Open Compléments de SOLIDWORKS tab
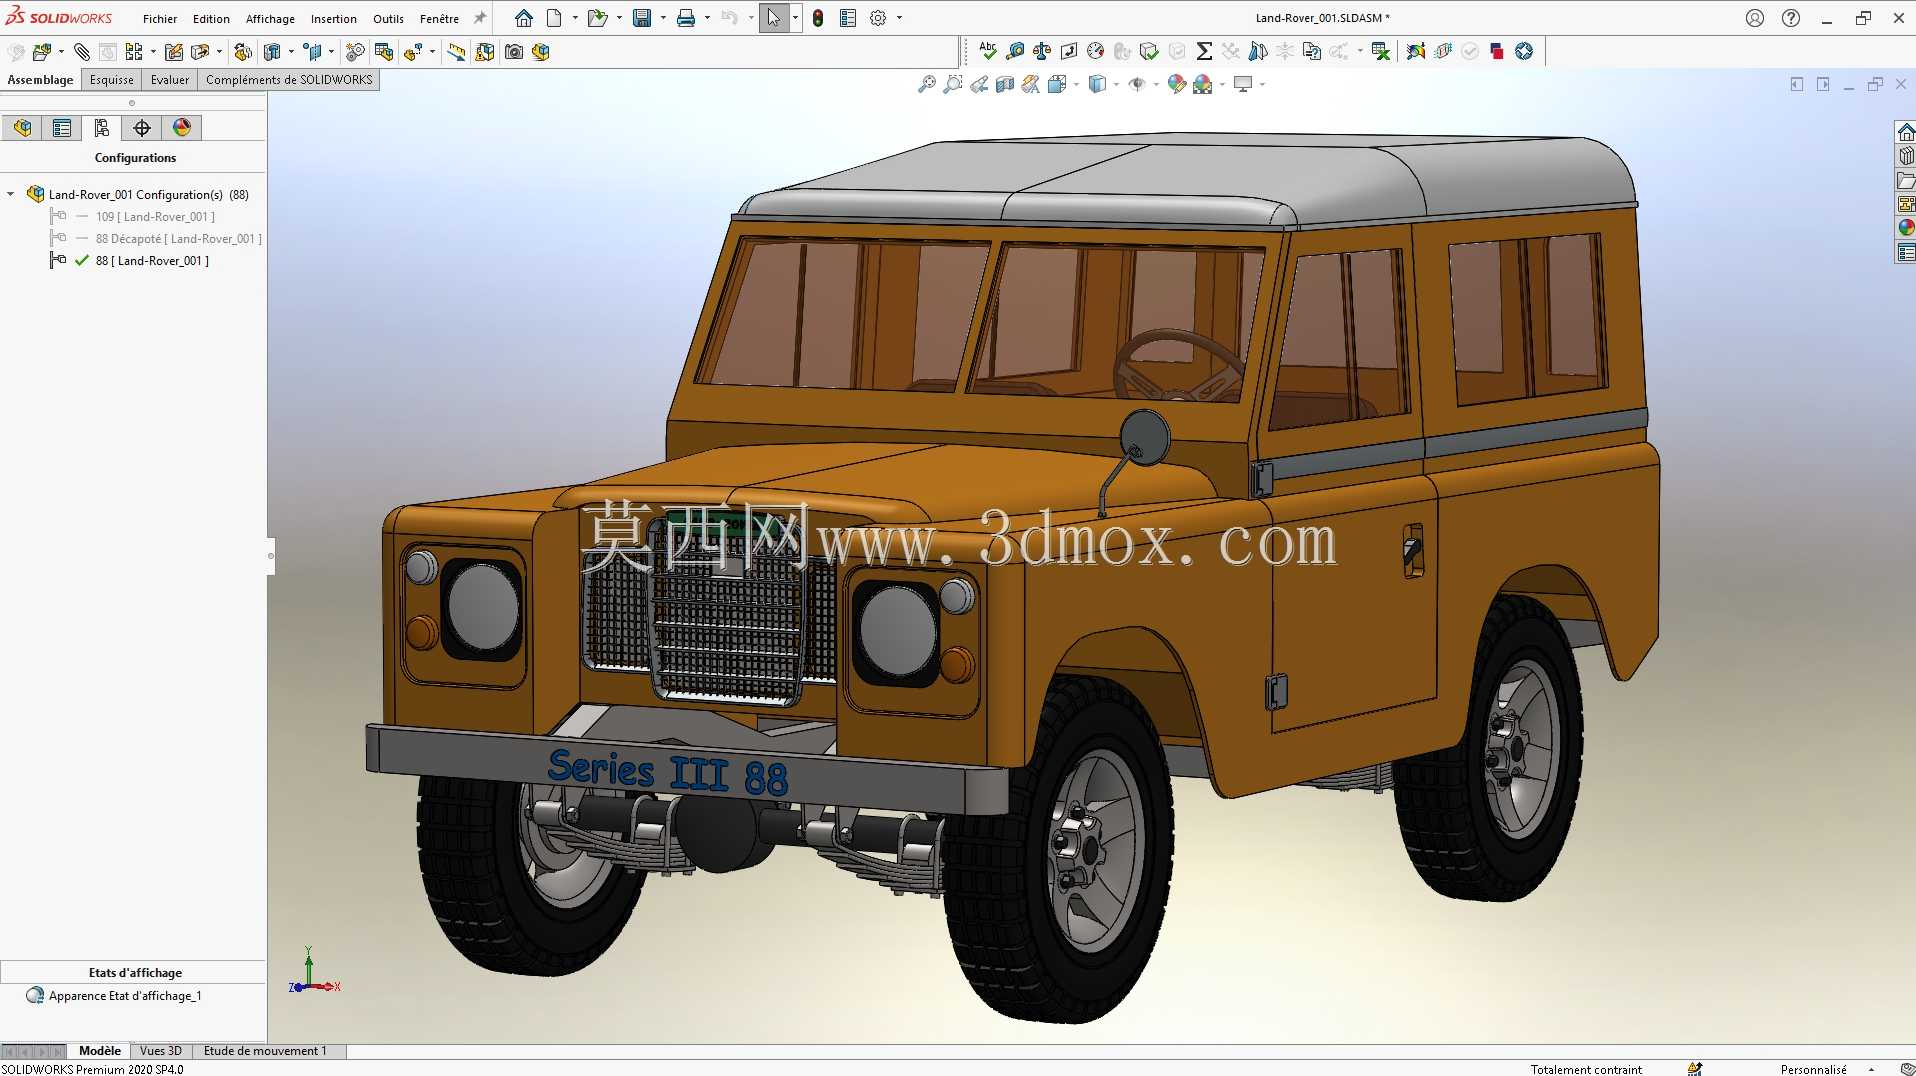The height and width of the screenshot is (1076, 1916). 289,80
